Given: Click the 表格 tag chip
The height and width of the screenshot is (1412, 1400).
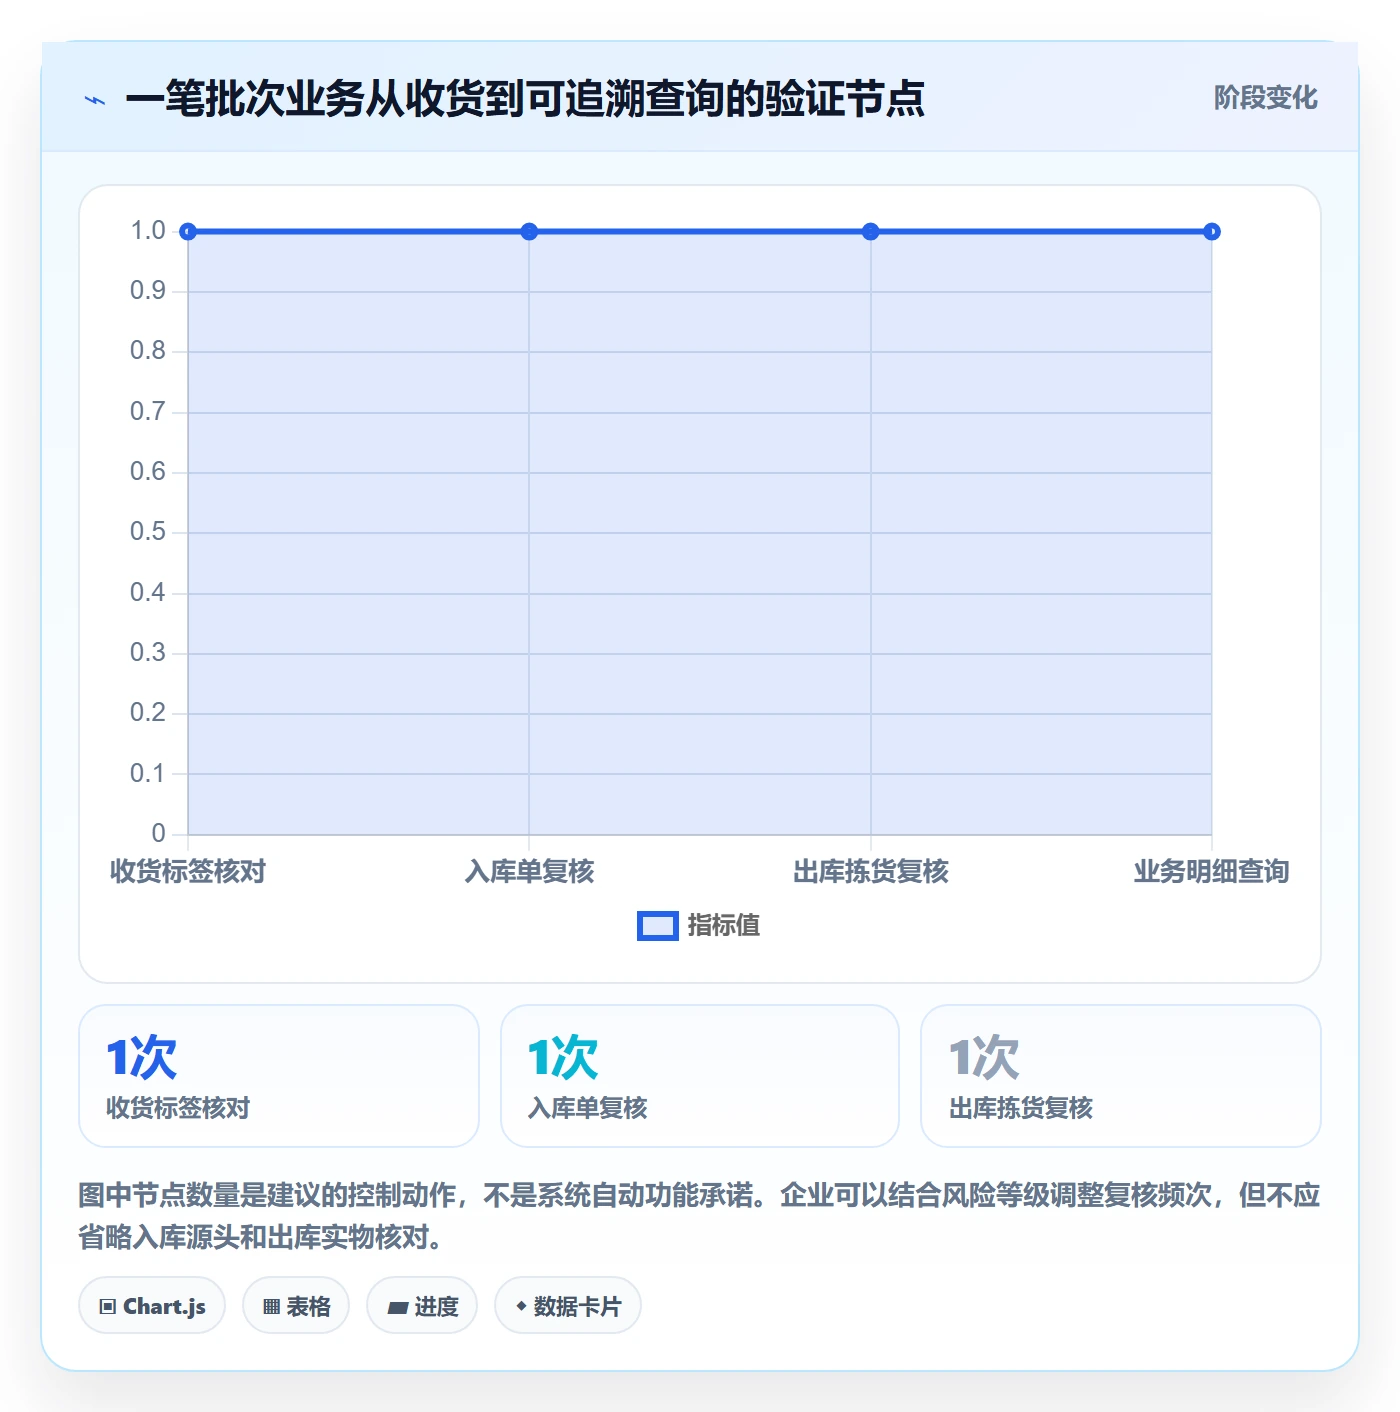Looking at the screenshot, I should click(296, 1305).
